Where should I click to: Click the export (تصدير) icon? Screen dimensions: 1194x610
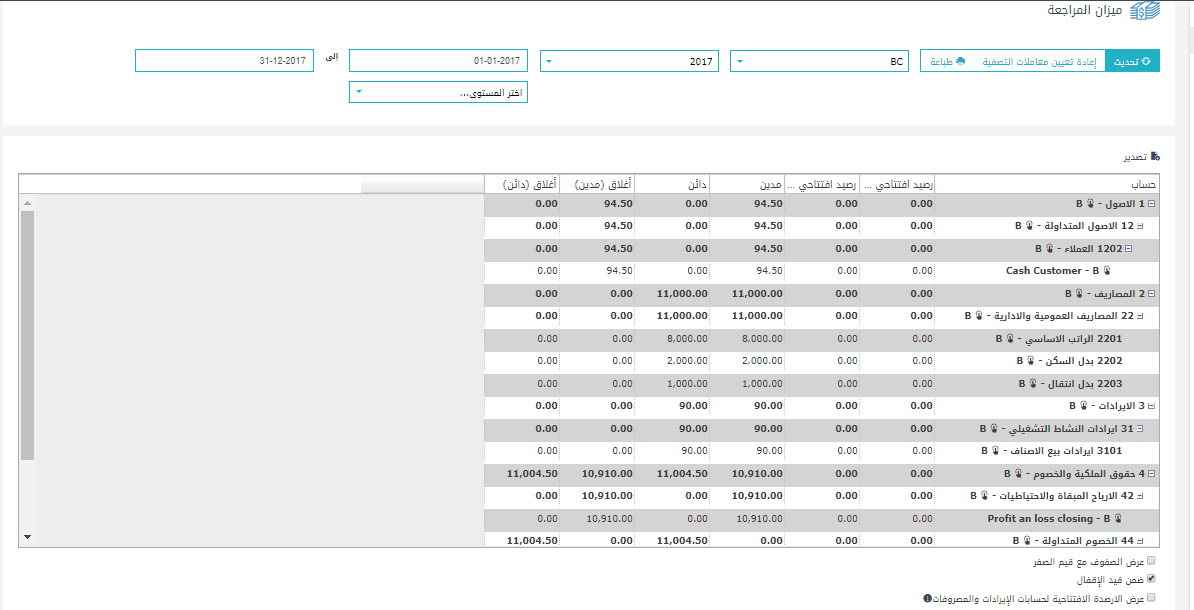coord(1156,157)
